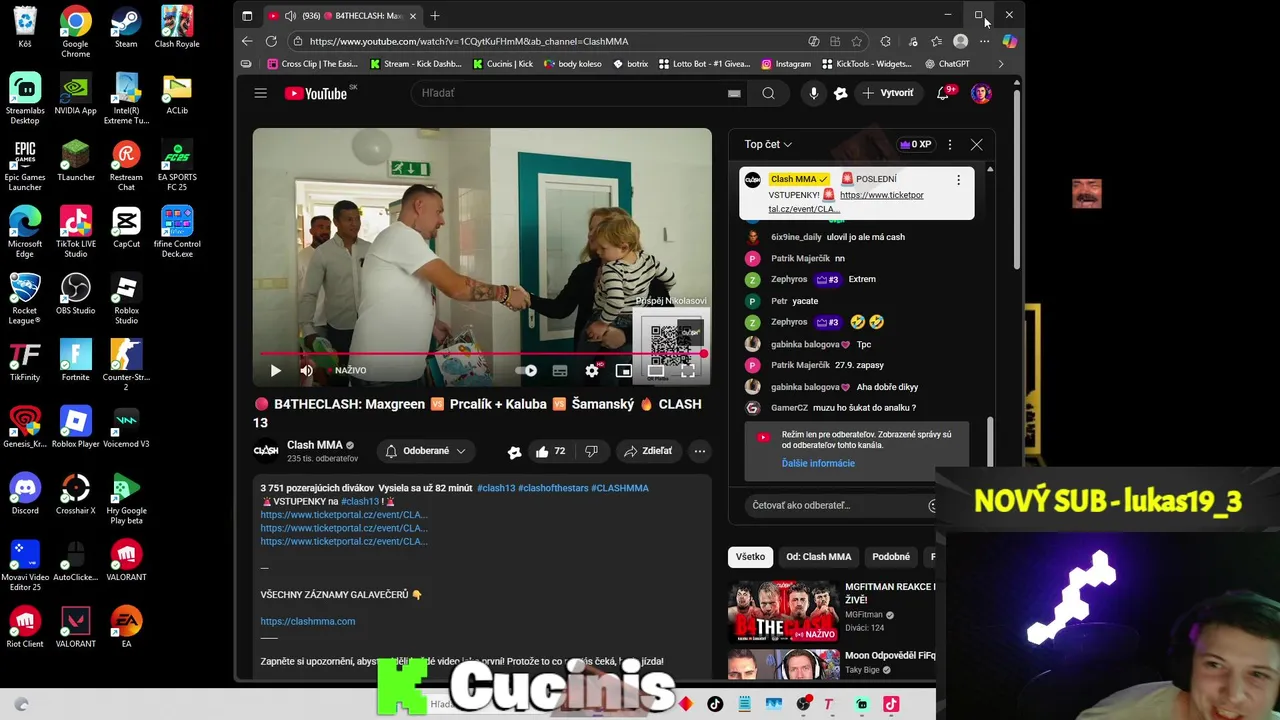The height and width of the screenshot is (720, 1280).
Task: Switch to miniplayer mode
Action: coord(623,371)
